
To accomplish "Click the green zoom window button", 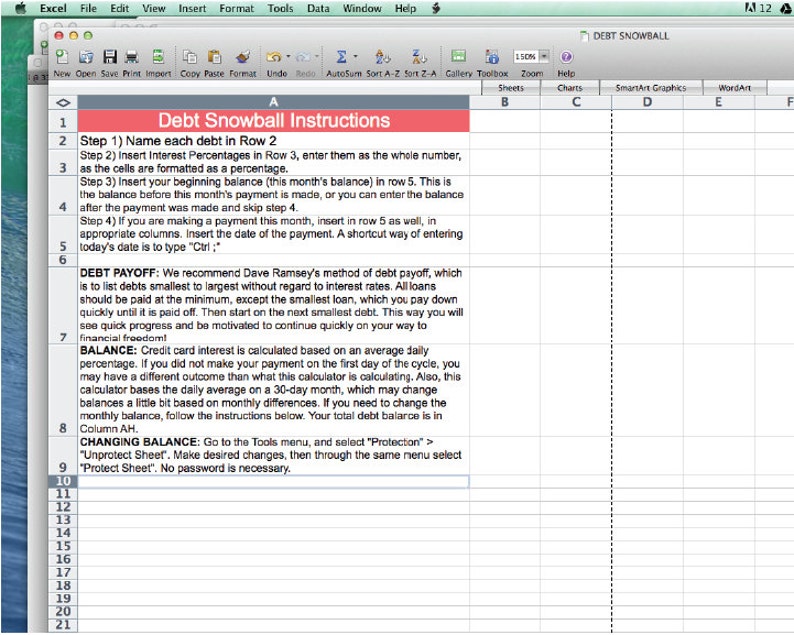I will click(x=88, y=35).
